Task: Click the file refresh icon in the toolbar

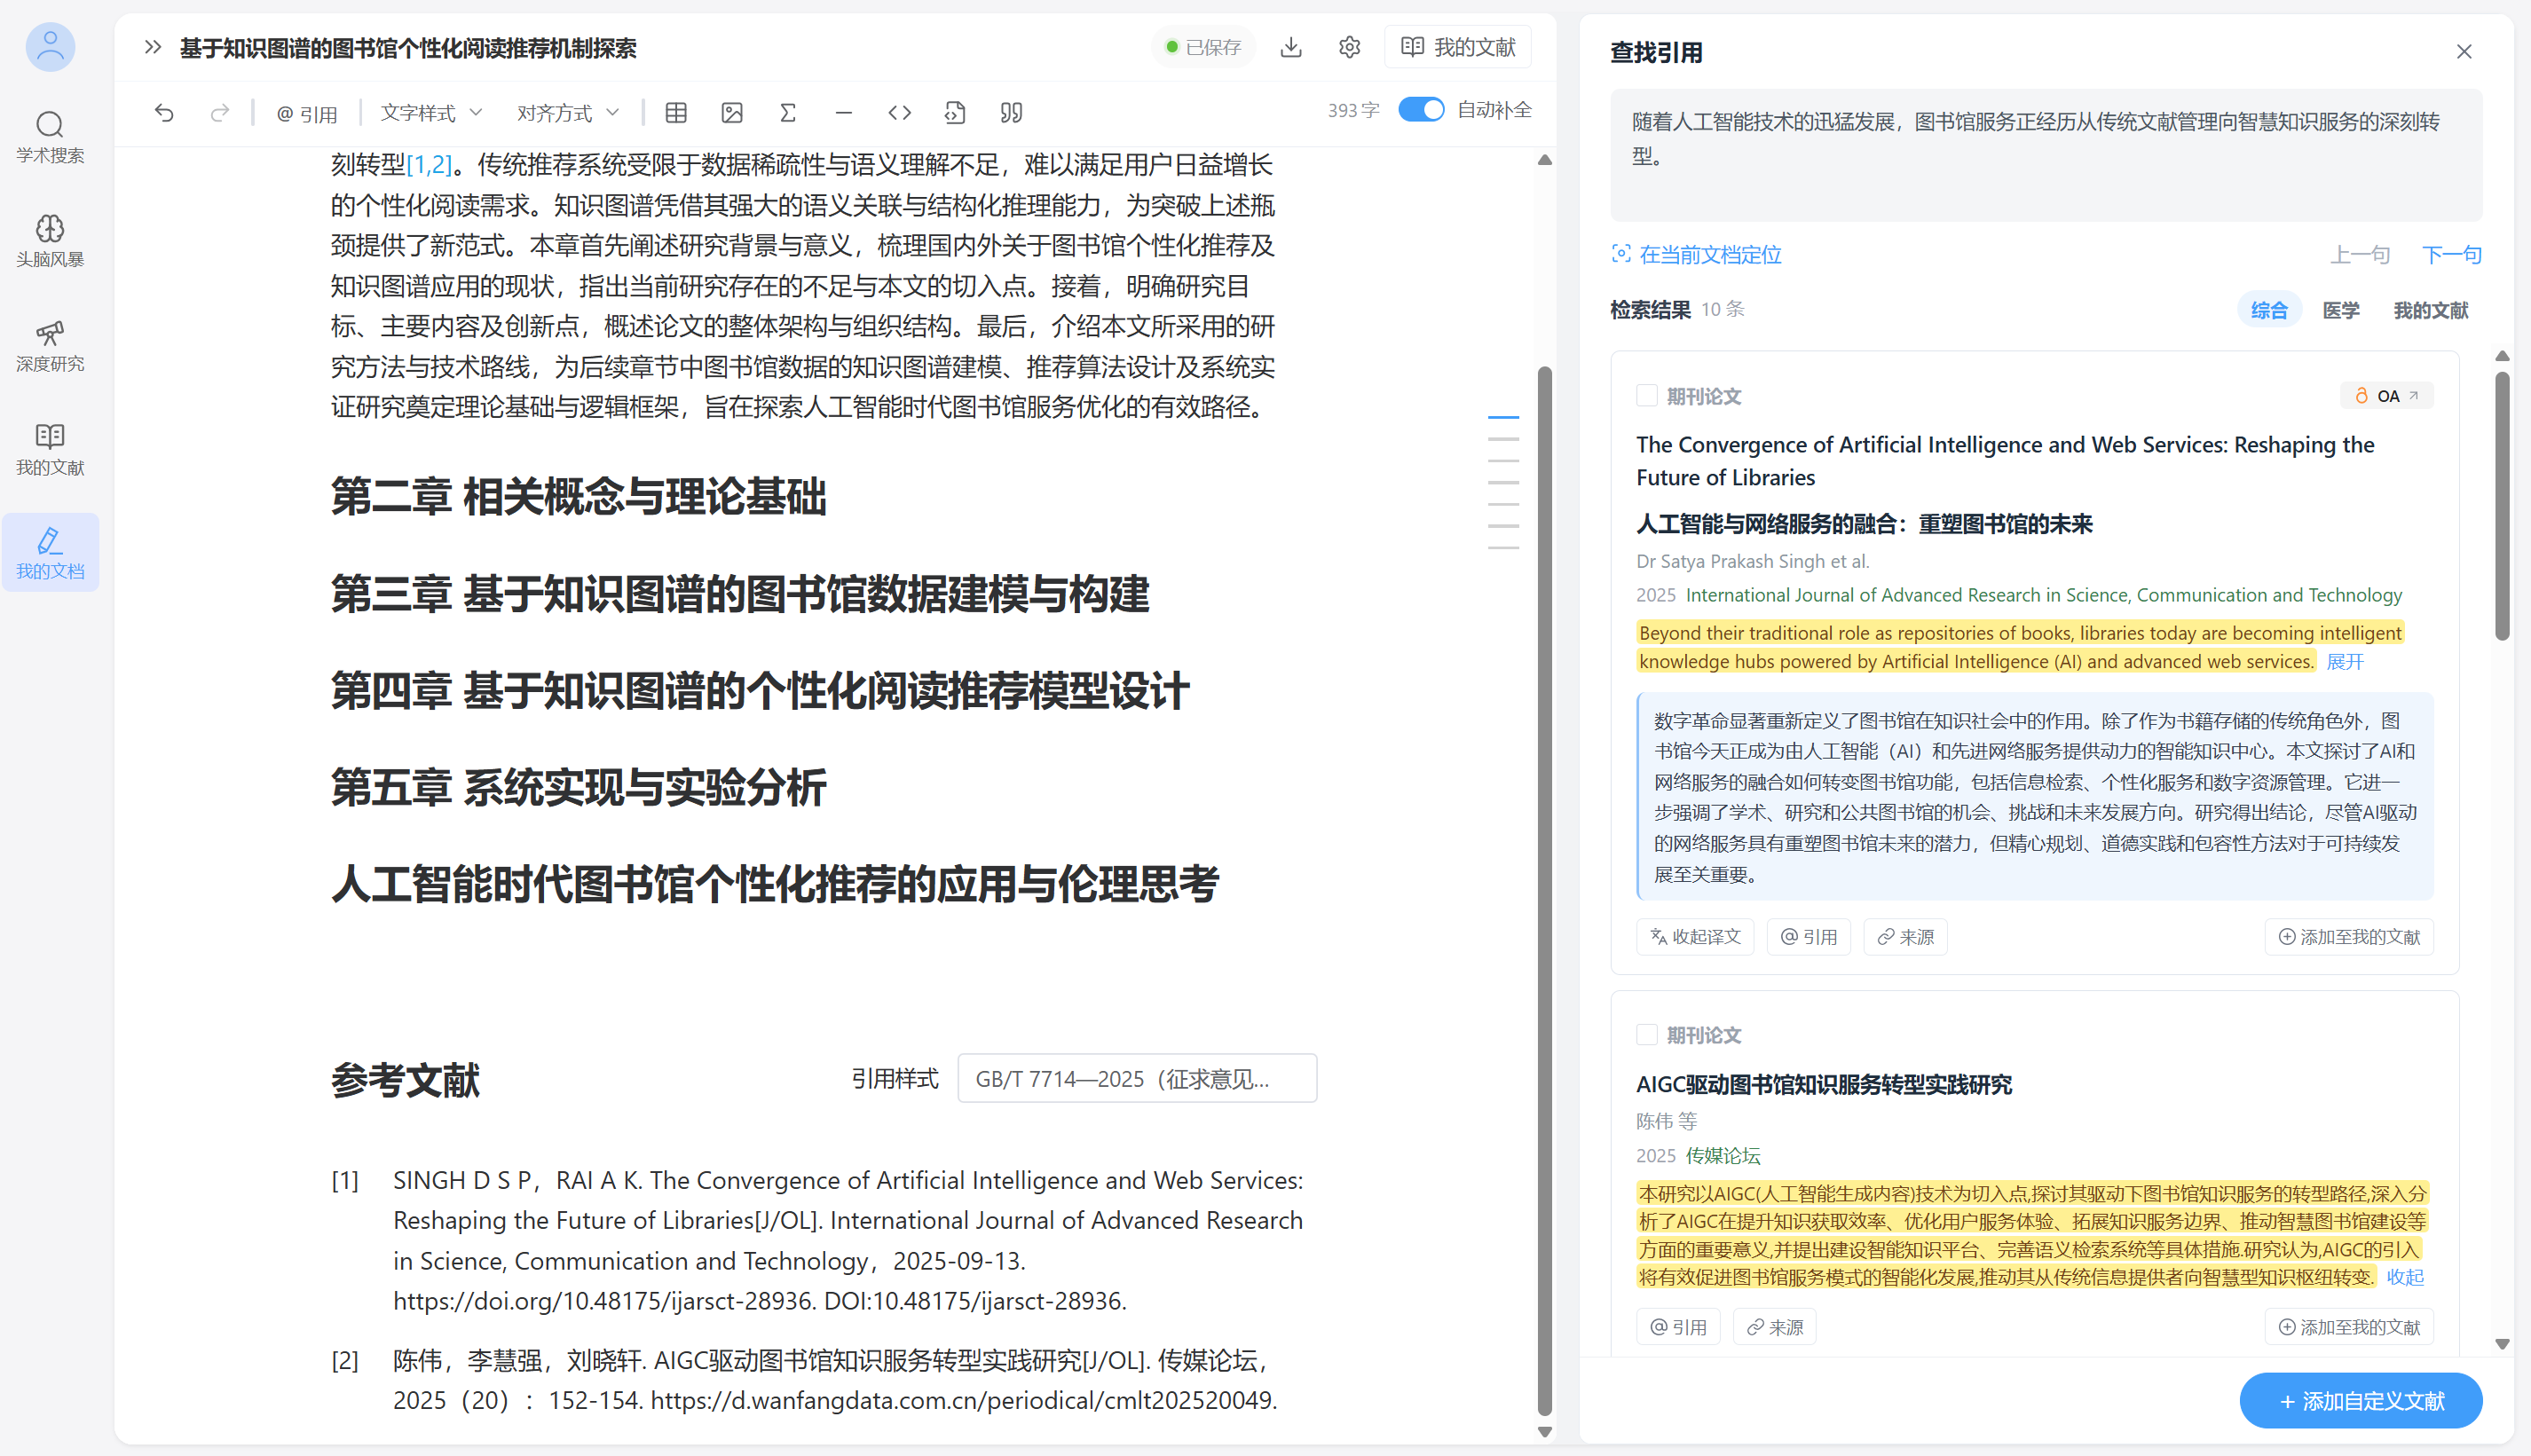Action: [955, 113]
